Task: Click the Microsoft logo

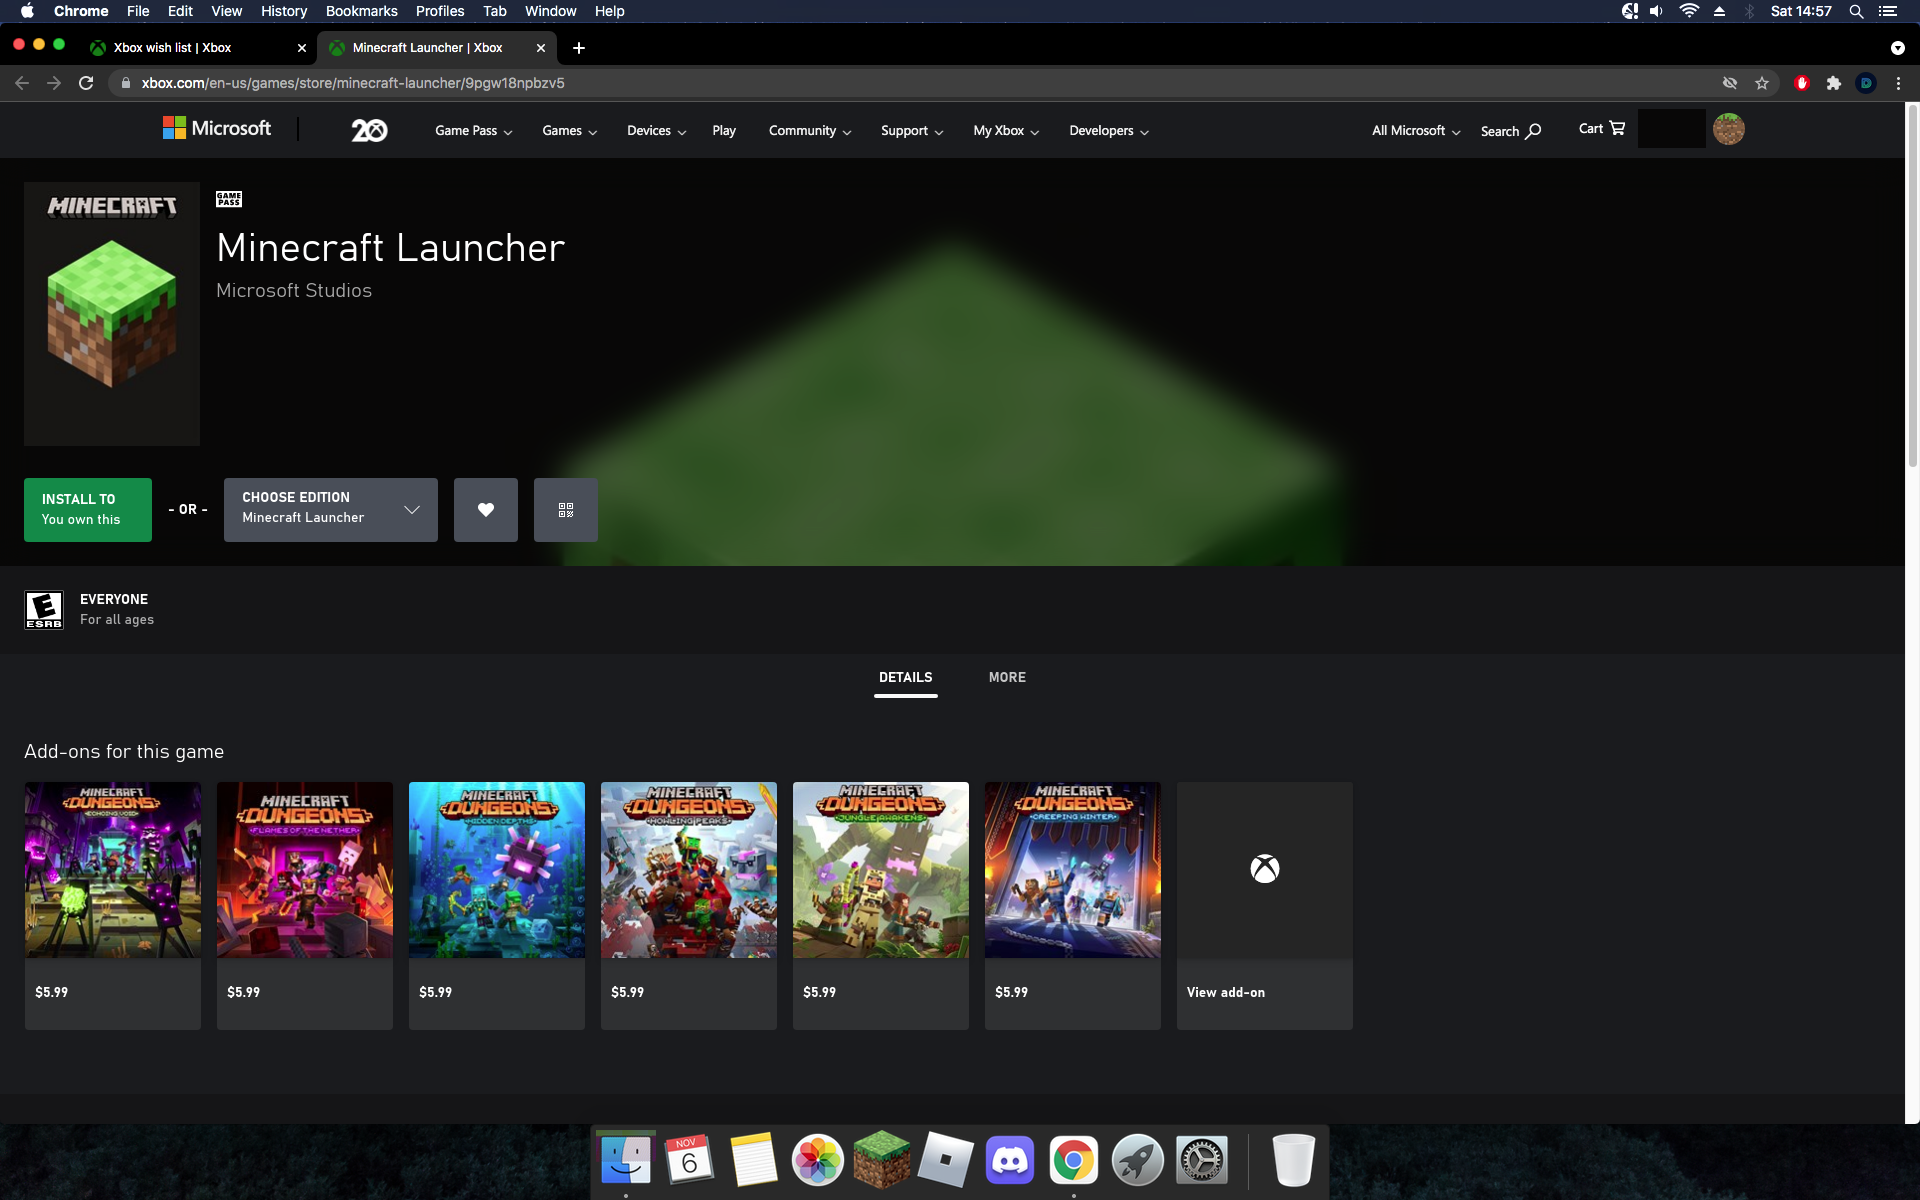Action: coord(217,128)
